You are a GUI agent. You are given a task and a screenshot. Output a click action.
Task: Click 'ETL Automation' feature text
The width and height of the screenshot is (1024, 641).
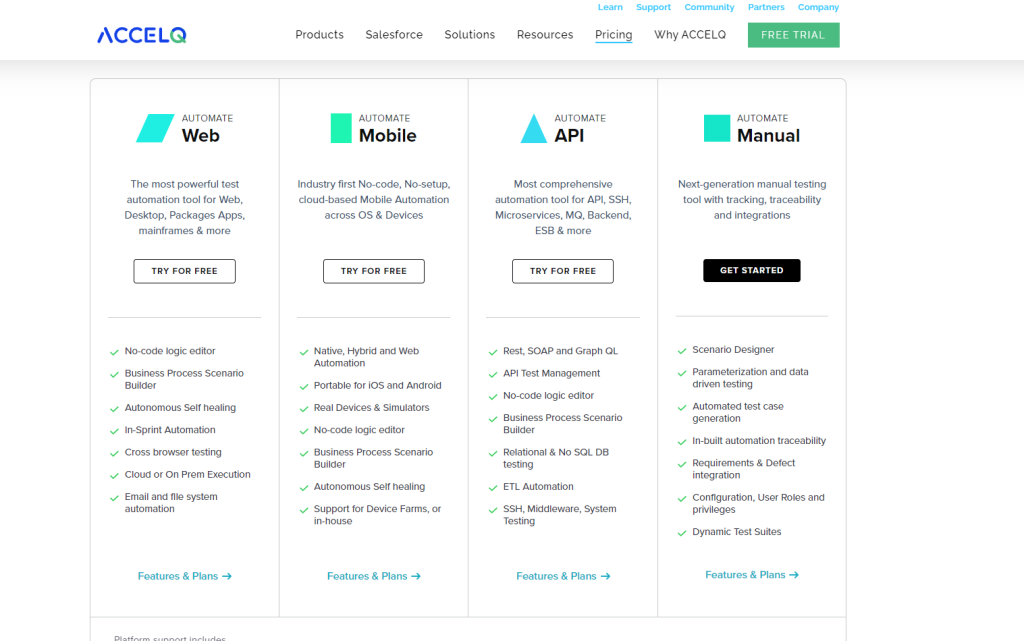pos(538,487)
